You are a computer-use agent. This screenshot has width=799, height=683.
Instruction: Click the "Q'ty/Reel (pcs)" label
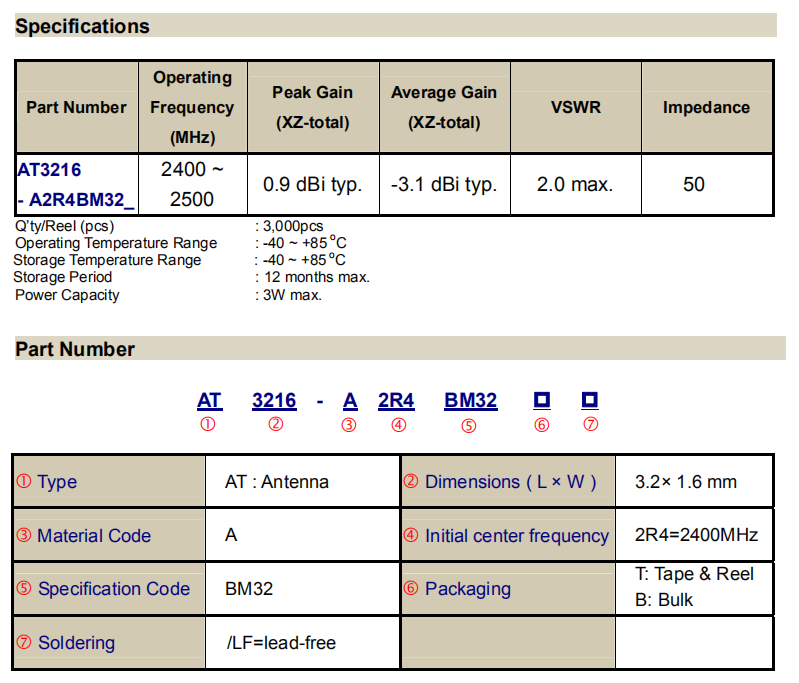click(65, 226)
